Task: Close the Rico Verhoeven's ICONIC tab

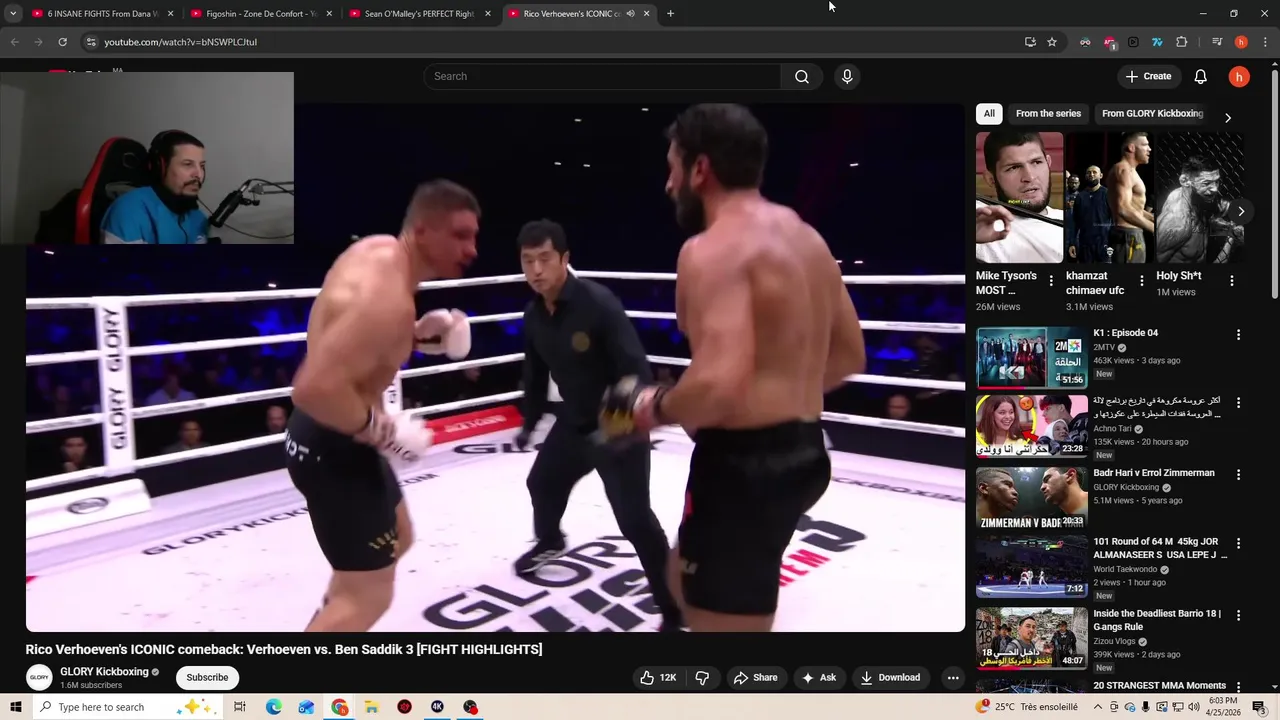Action: tap(646, 13)
